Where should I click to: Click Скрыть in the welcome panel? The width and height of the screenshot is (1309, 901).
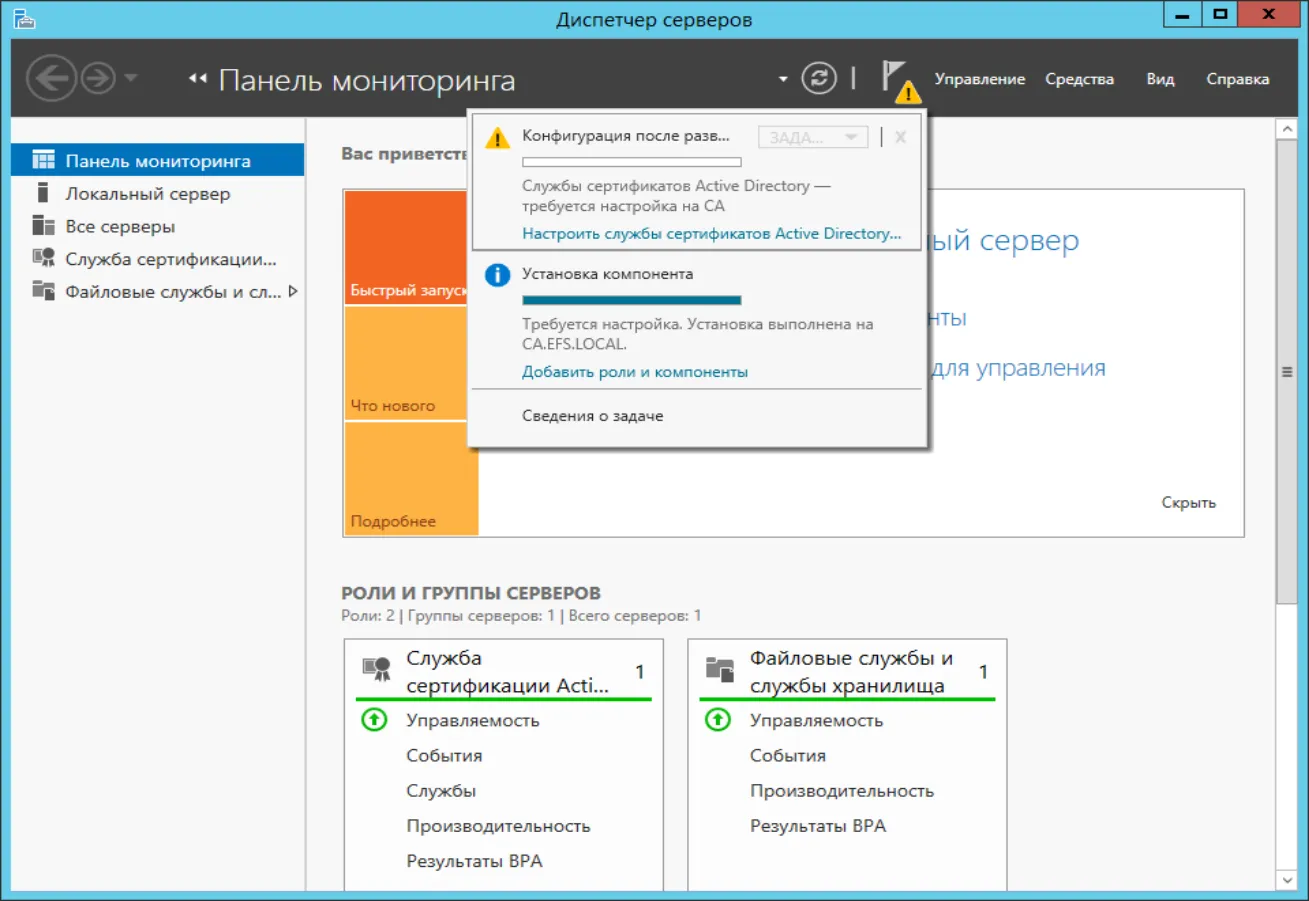pyautogui.click(x=1189, y=502)
